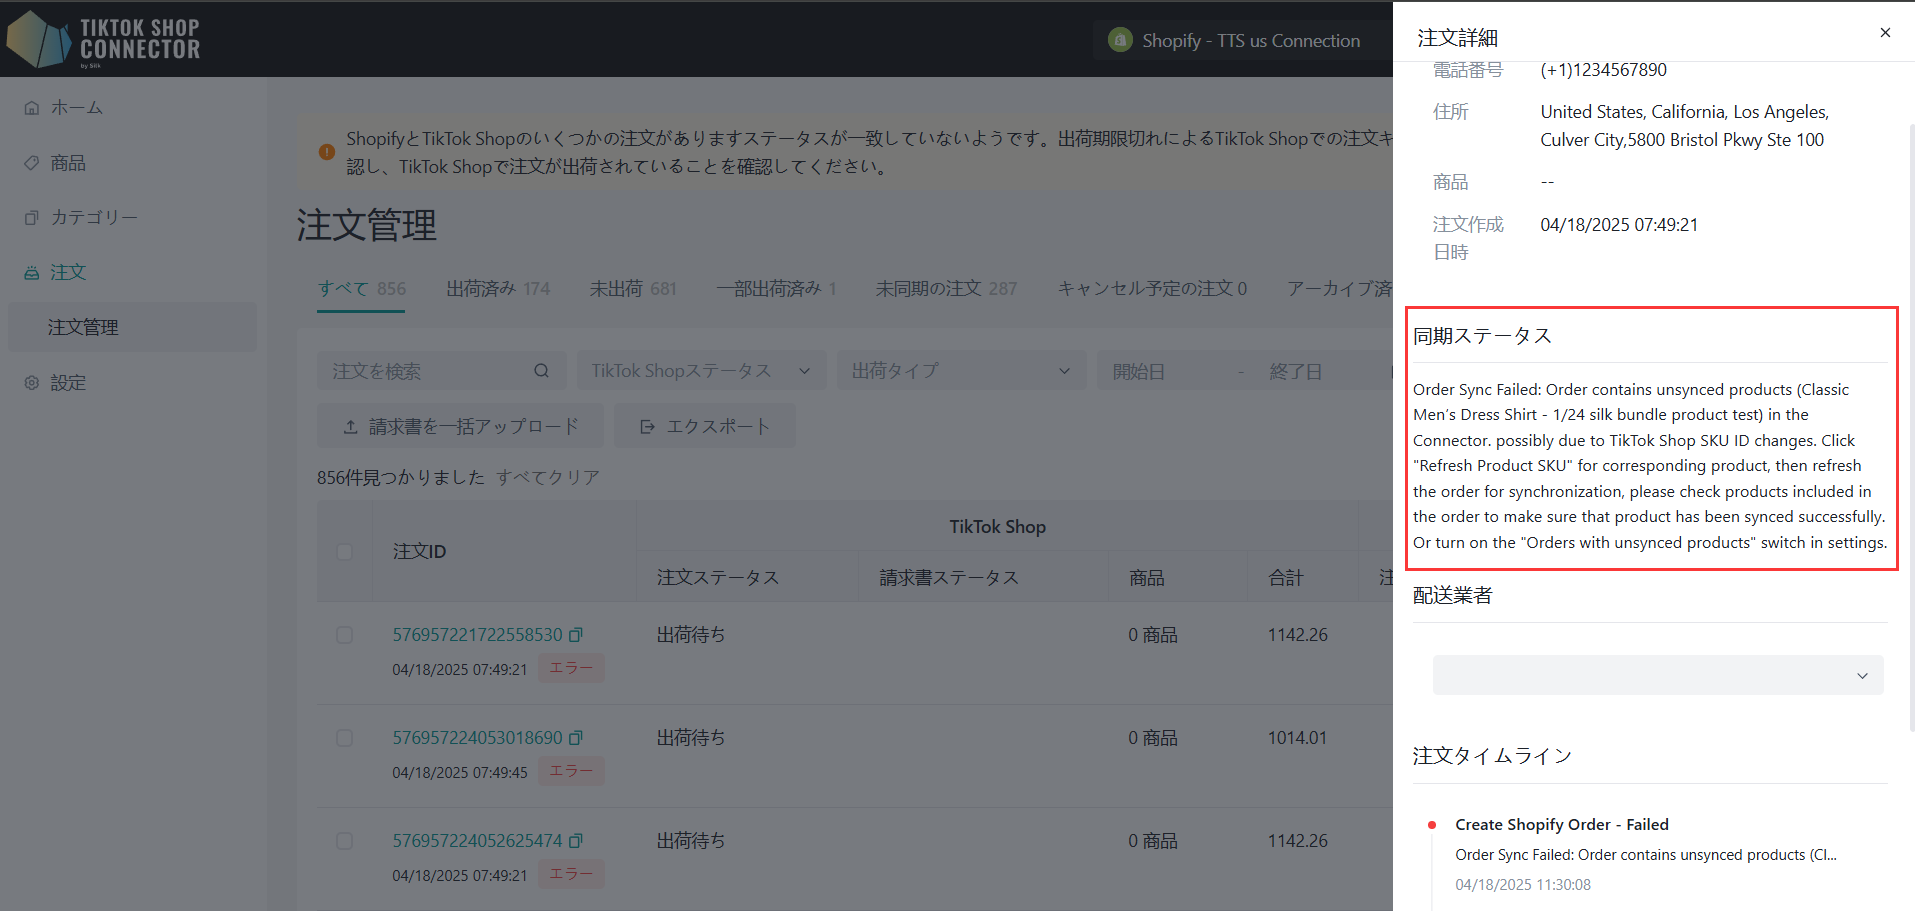Click the settings gear icon in sidebar
1915x911 pixels.
click(x=32, y=383)
